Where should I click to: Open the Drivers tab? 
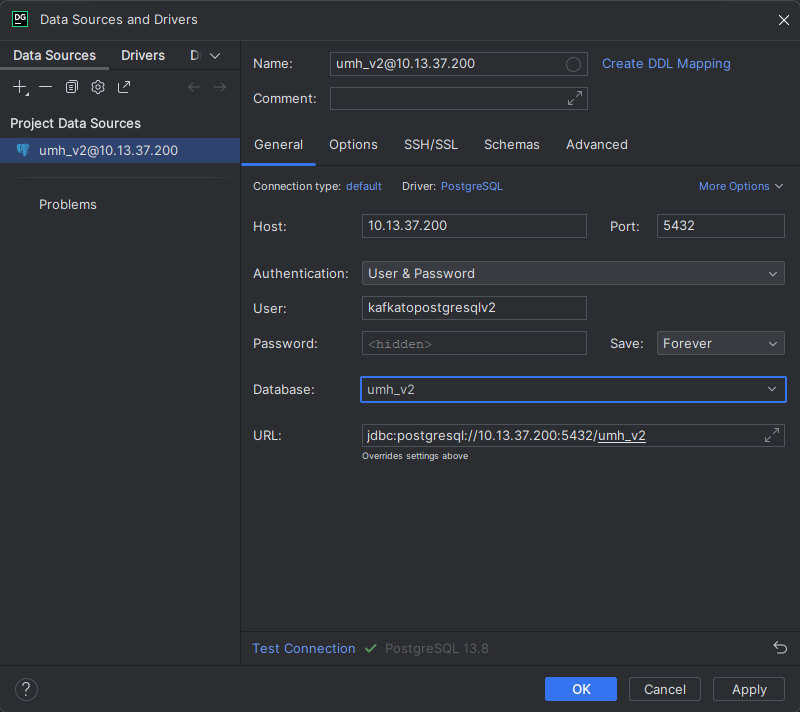tap(143, 55)
